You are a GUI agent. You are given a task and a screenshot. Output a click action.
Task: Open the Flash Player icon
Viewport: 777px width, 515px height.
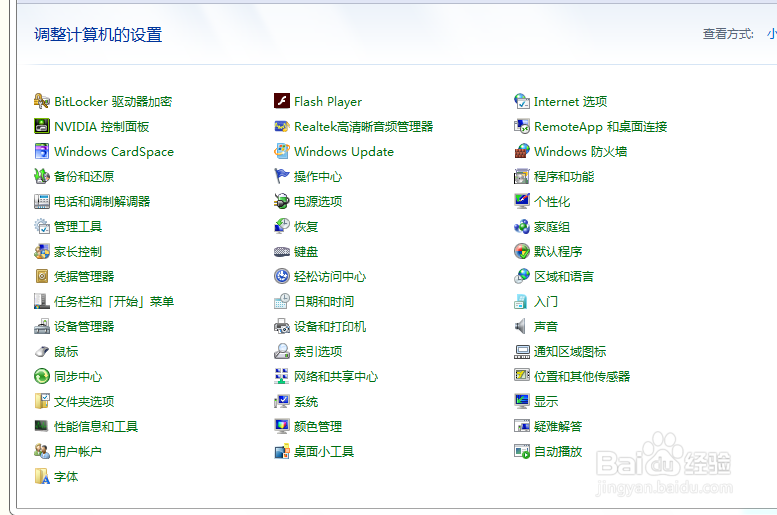[281, 101]
